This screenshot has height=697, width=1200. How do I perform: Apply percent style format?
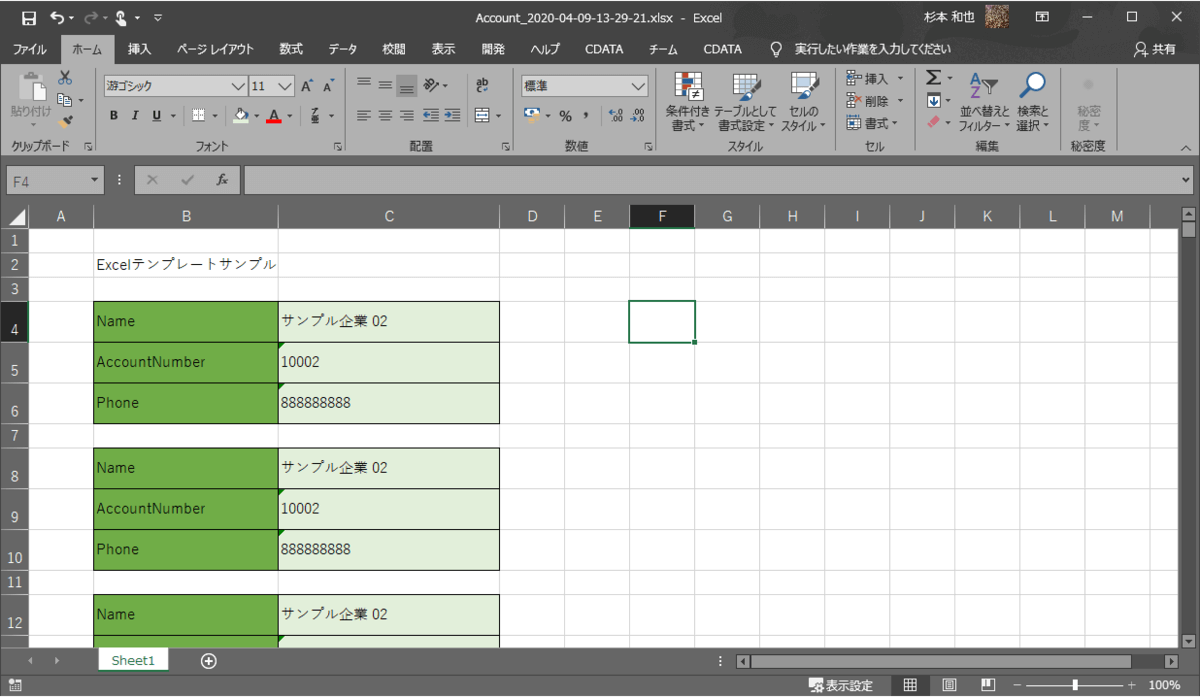coord(565,115)
